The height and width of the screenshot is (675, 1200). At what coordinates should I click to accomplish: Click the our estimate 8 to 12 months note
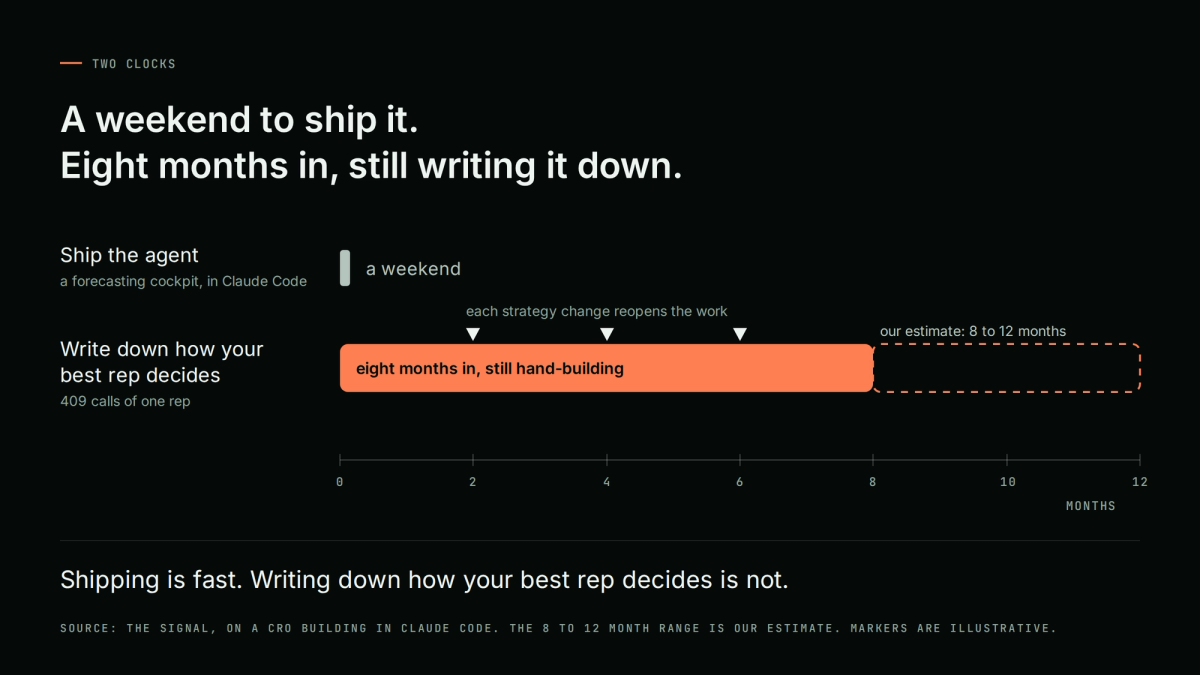(x=973, y=331)
